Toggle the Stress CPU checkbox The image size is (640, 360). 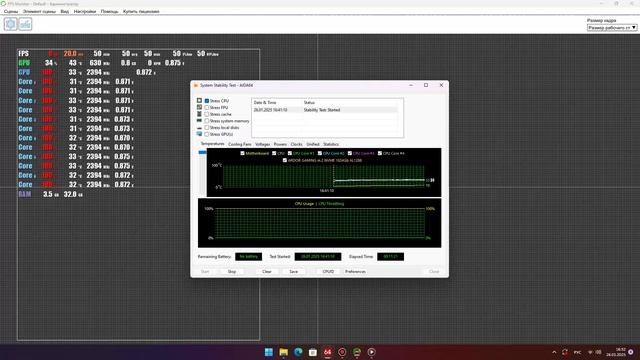click(207, 100)
